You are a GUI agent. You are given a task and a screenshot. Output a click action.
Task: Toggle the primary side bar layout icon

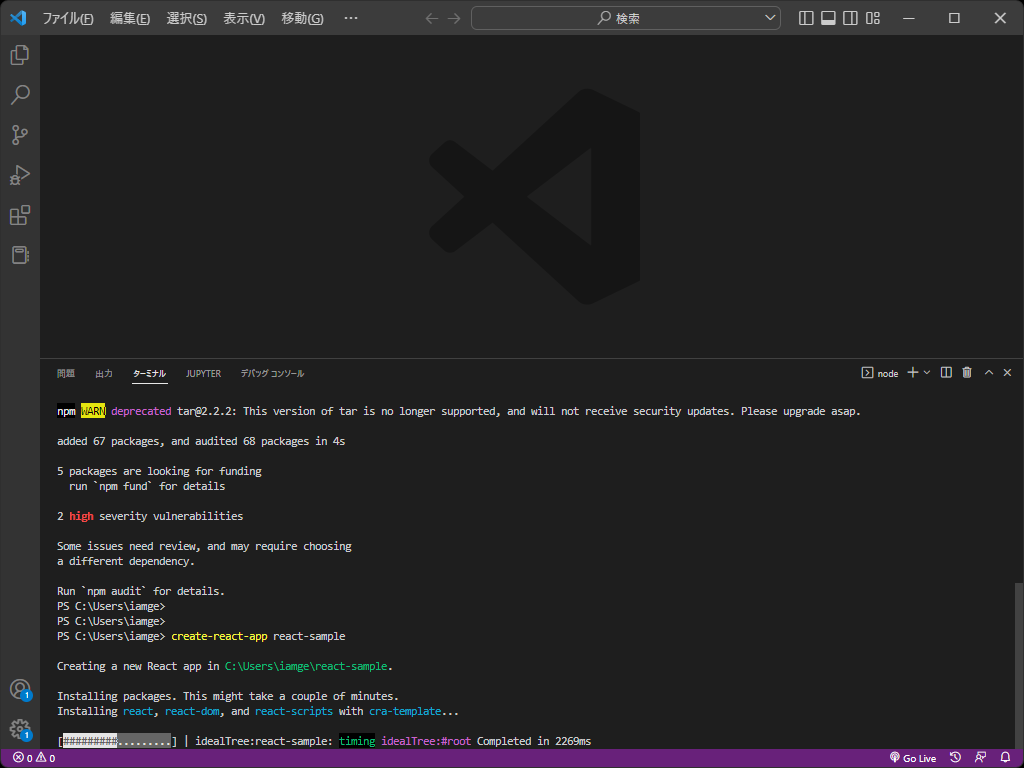click(x=807, y=18)
